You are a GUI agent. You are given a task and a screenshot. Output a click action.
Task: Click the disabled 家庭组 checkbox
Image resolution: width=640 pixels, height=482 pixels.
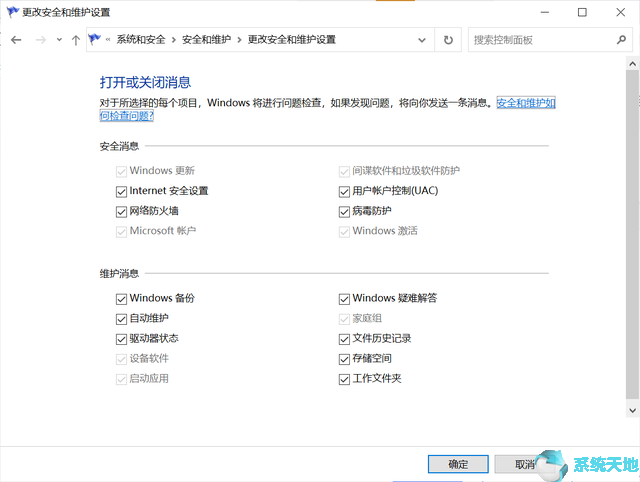(x=344, y=319)
